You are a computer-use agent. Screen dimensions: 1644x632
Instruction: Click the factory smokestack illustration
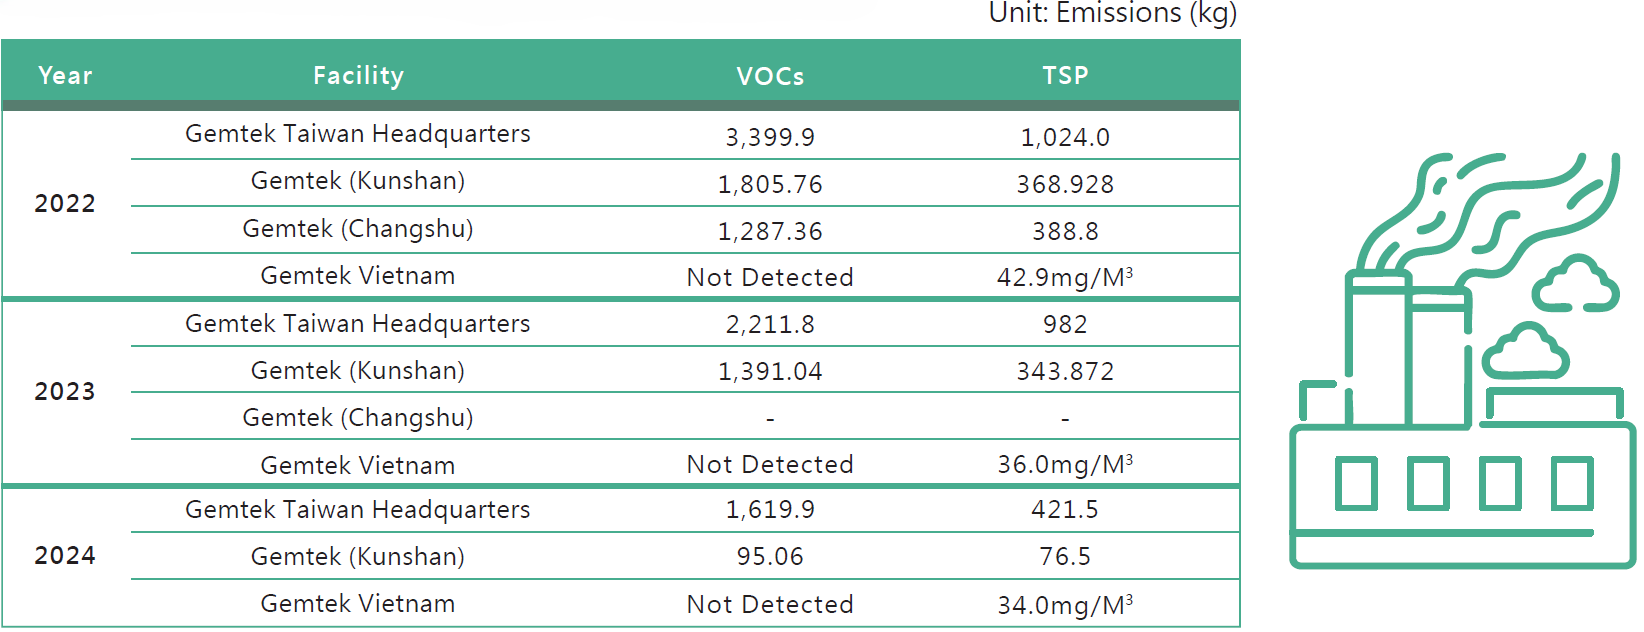point(1461,362)
